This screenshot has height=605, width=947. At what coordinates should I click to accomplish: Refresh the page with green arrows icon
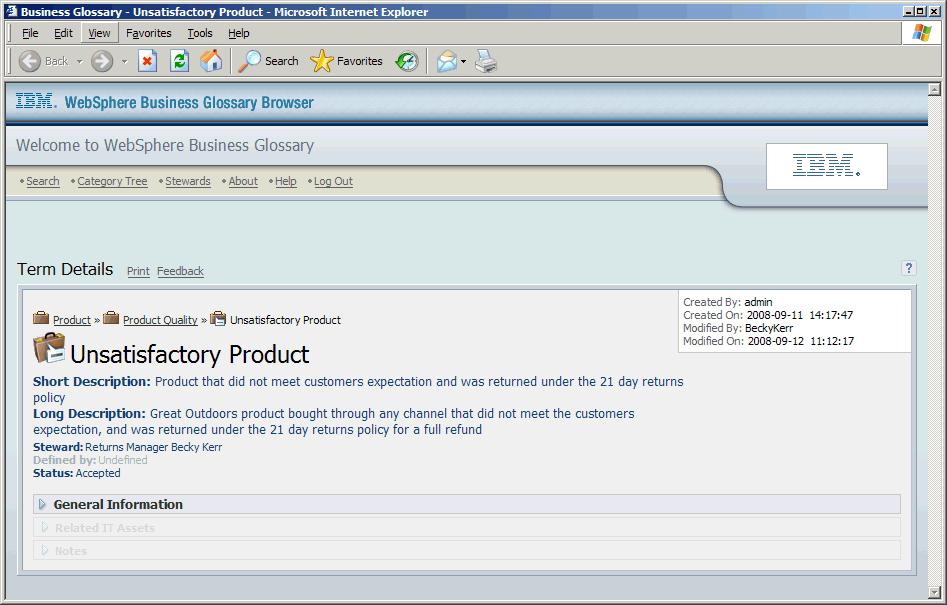(x=179, y=61)
